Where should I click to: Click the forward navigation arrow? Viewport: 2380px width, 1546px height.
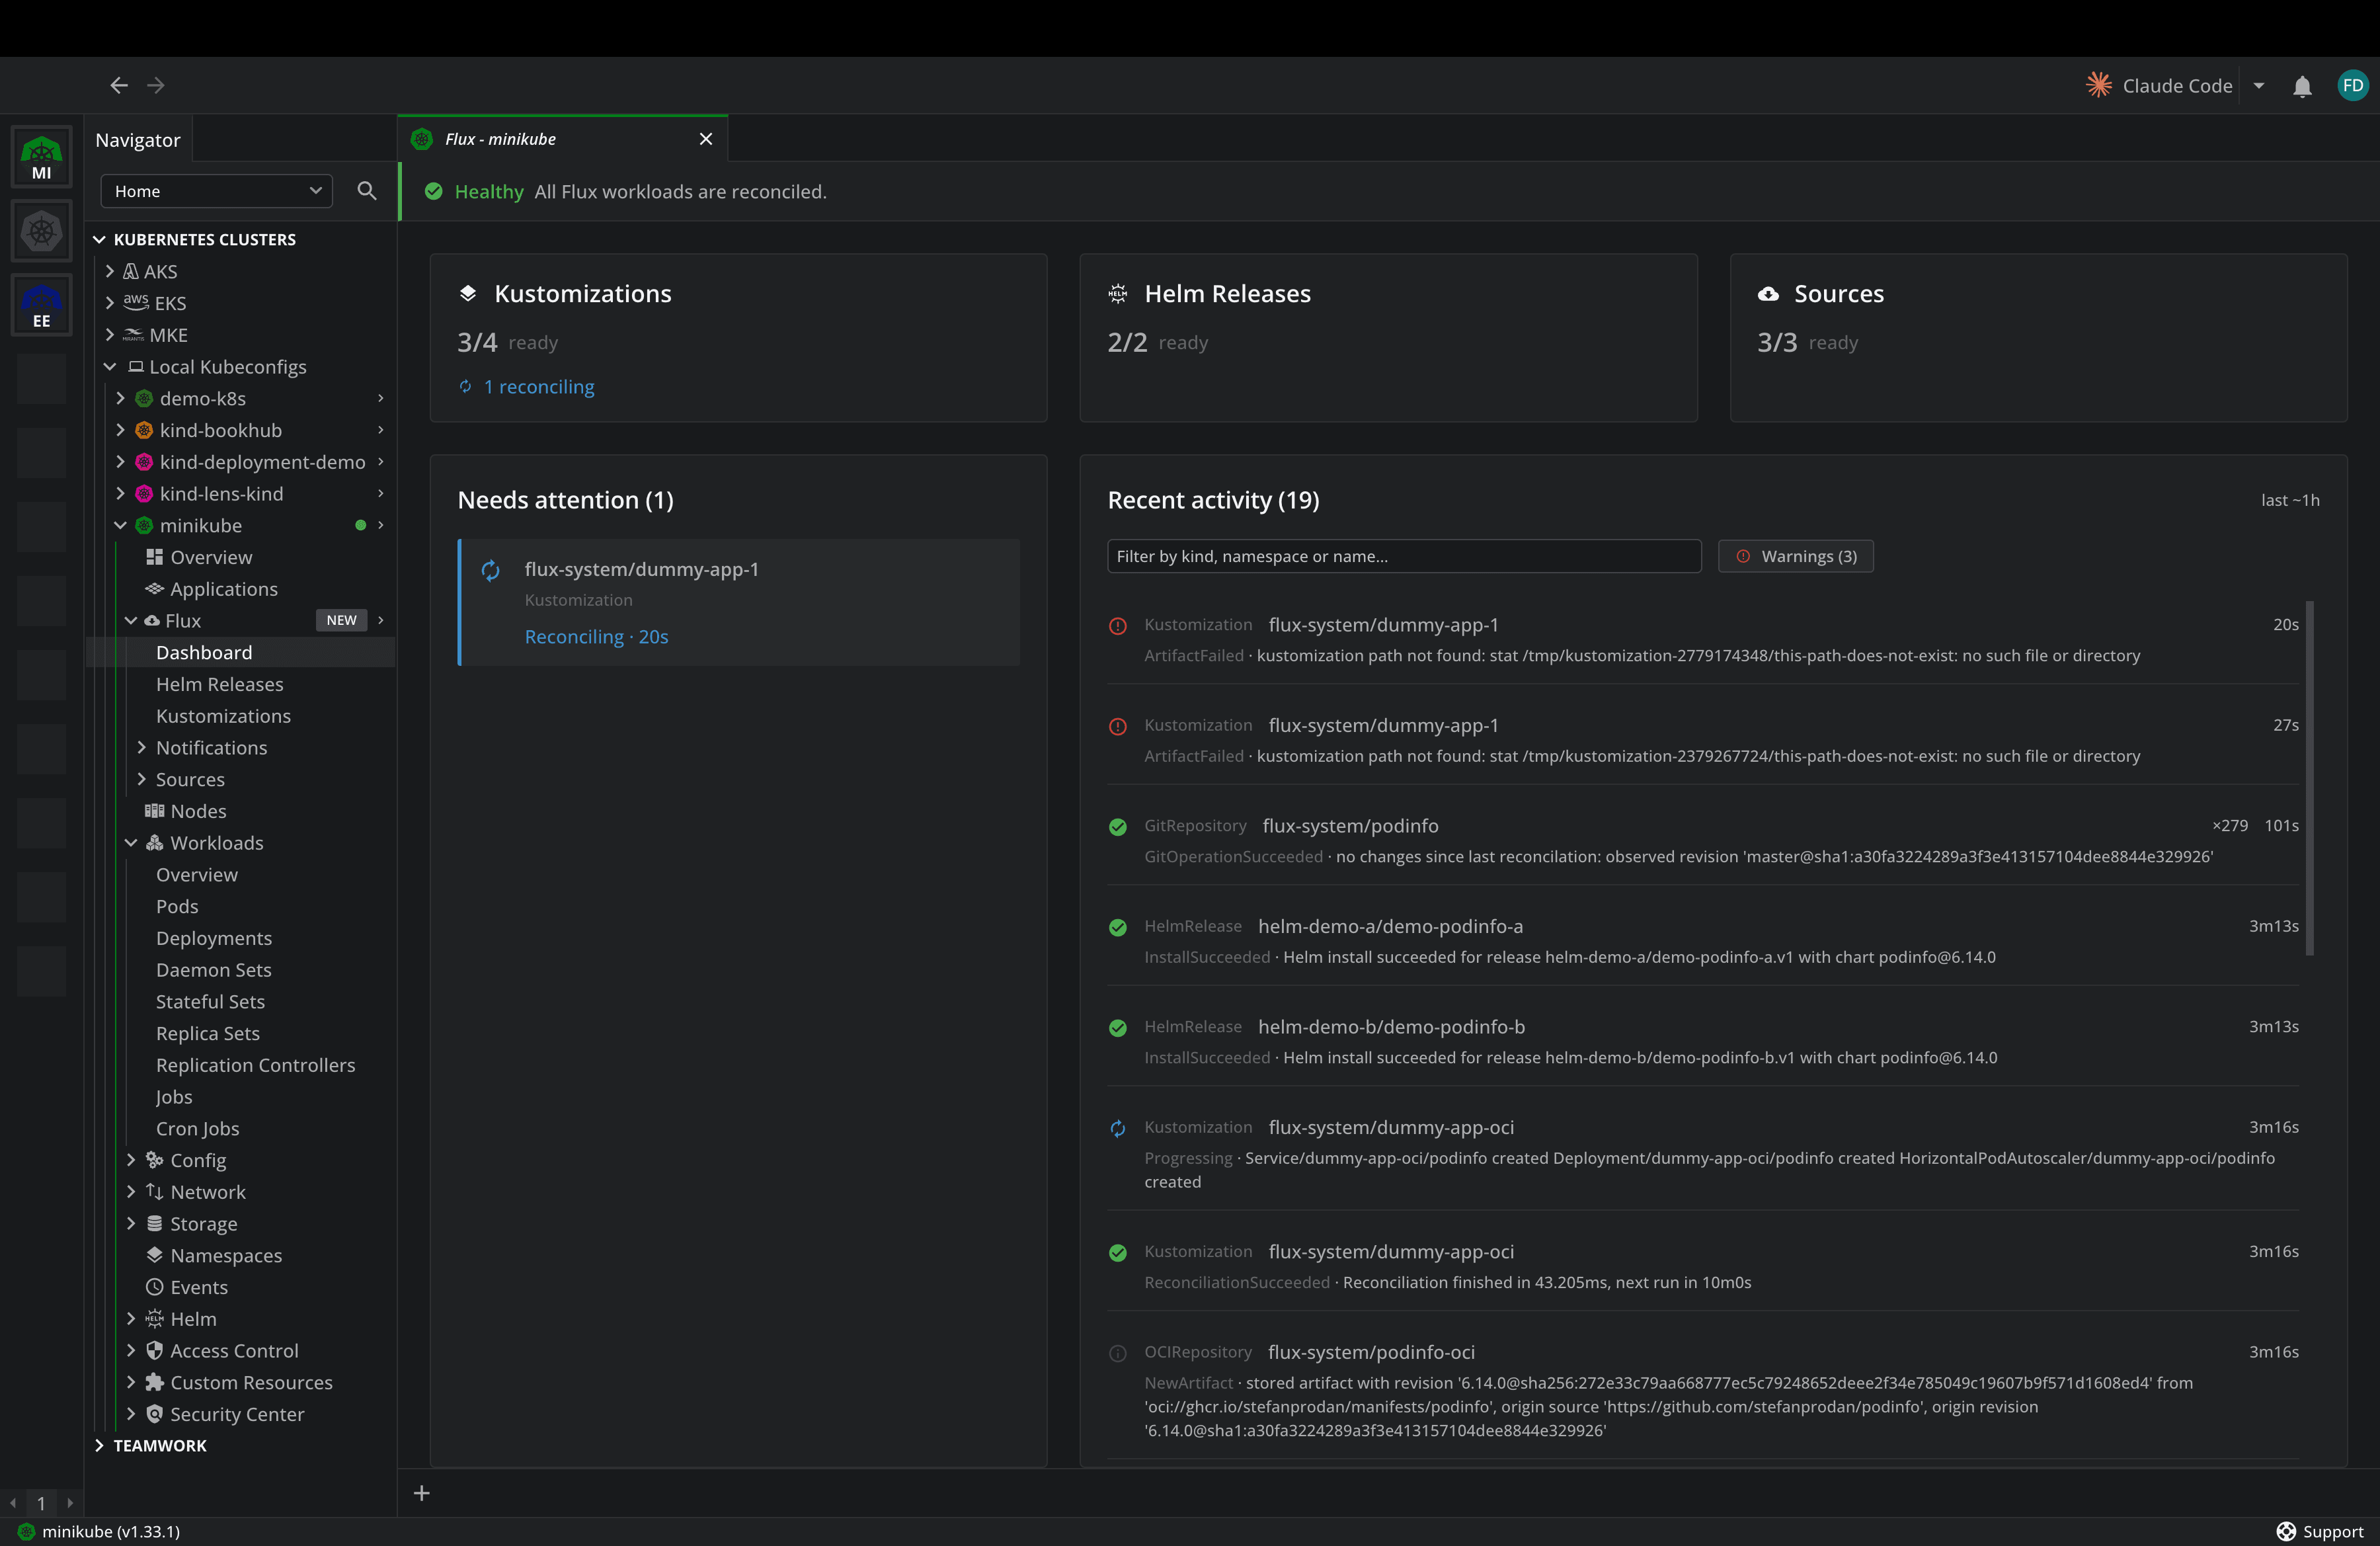(156, 85)
